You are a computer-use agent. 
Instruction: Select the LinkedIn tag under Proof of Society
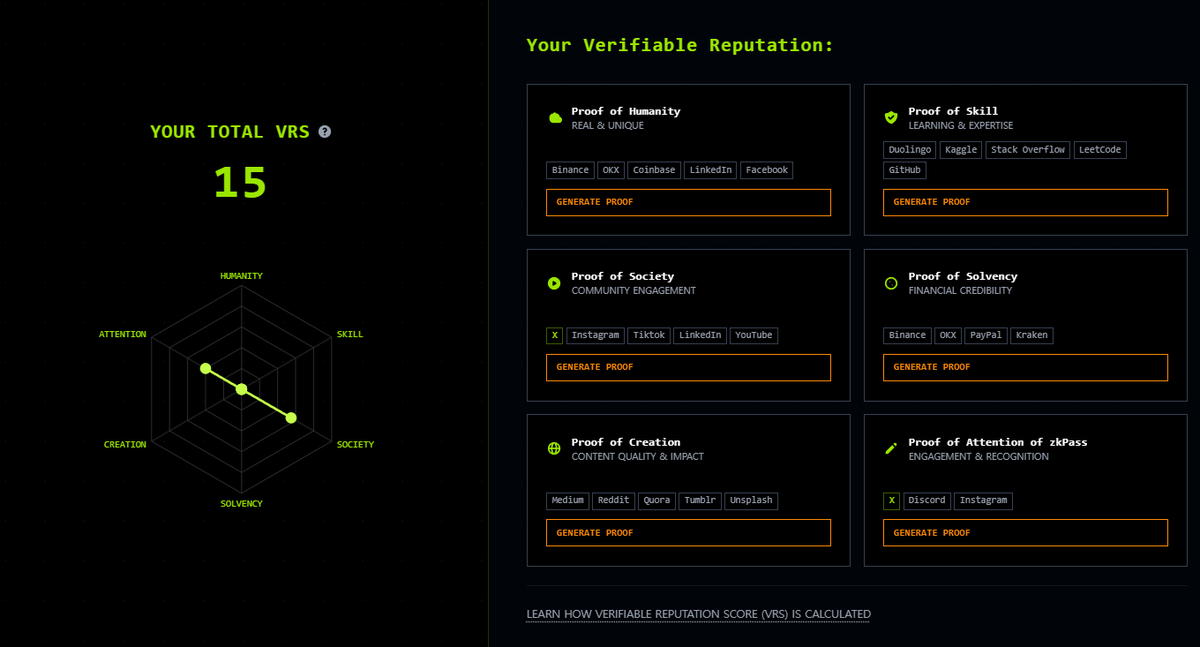700,335
